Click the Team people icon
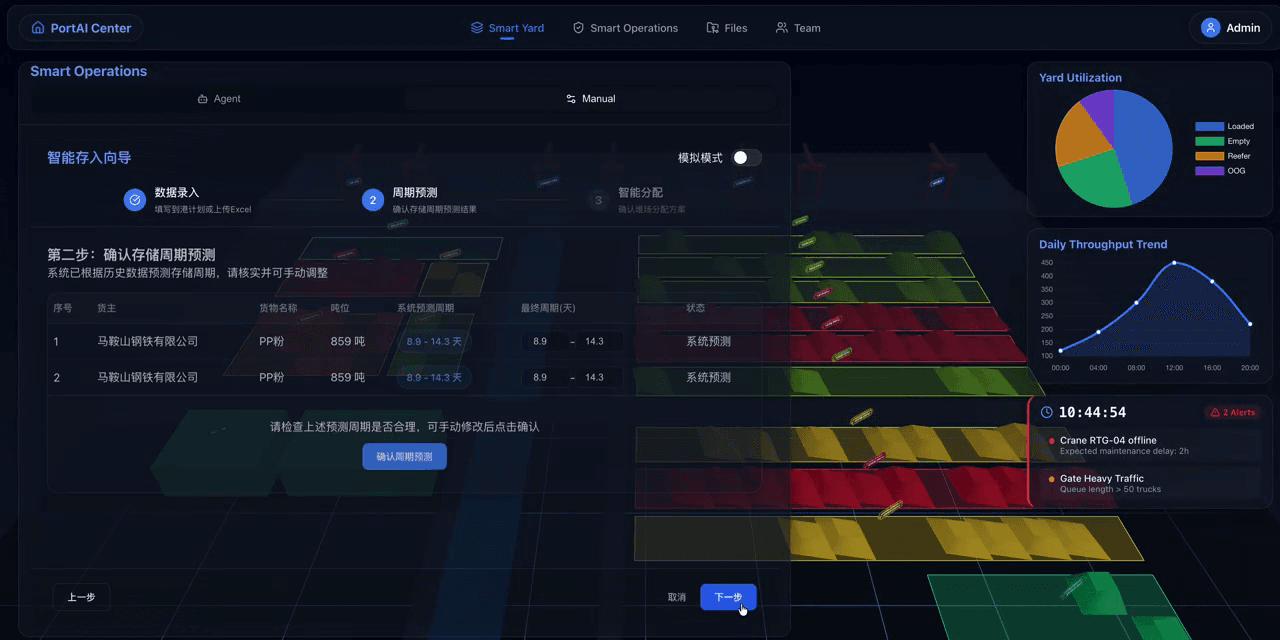The width and height of the screenshot is (1280, 640). pos(781,28)
